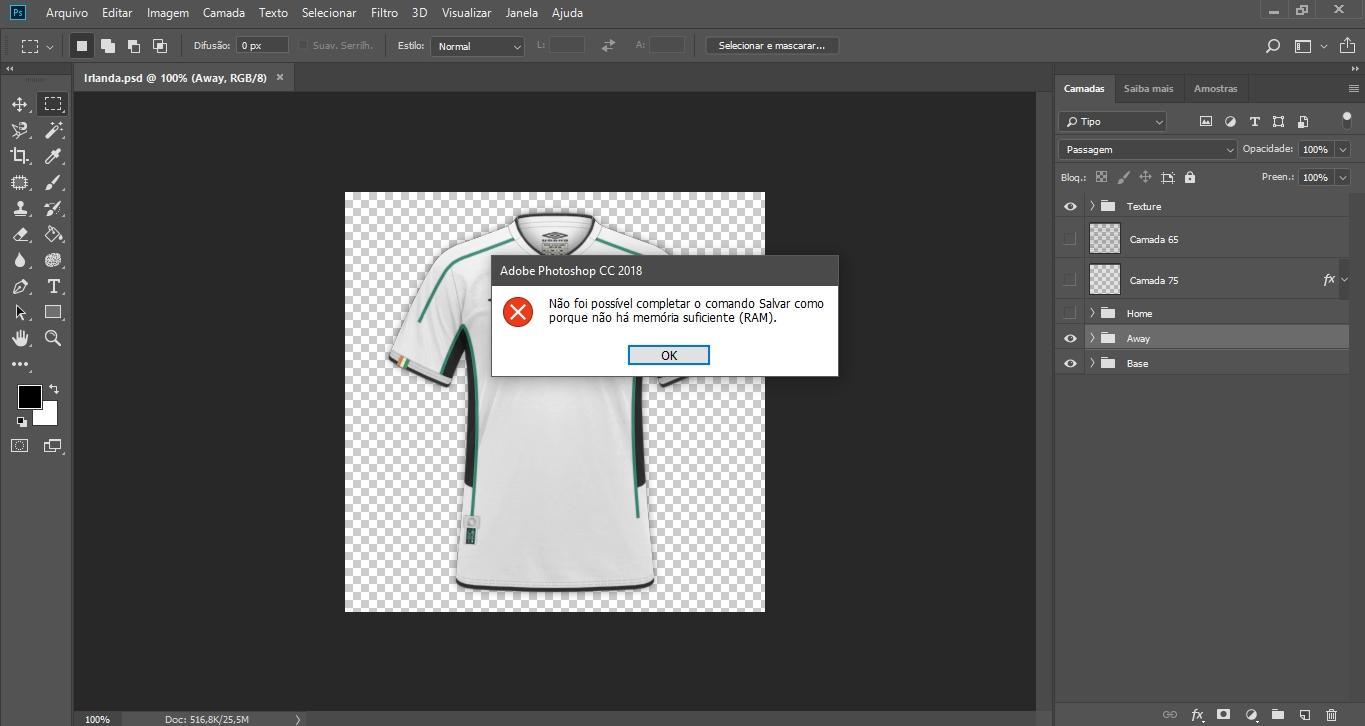Open the Arquivo menu
This screenshot has width=1365, height=726.
click(x=67, y=13)
